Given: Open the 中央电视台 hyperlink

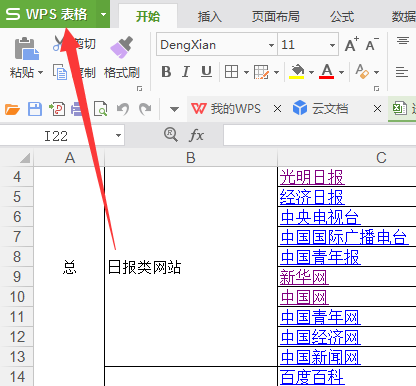Looking at the screenshot, I should 320,217.
